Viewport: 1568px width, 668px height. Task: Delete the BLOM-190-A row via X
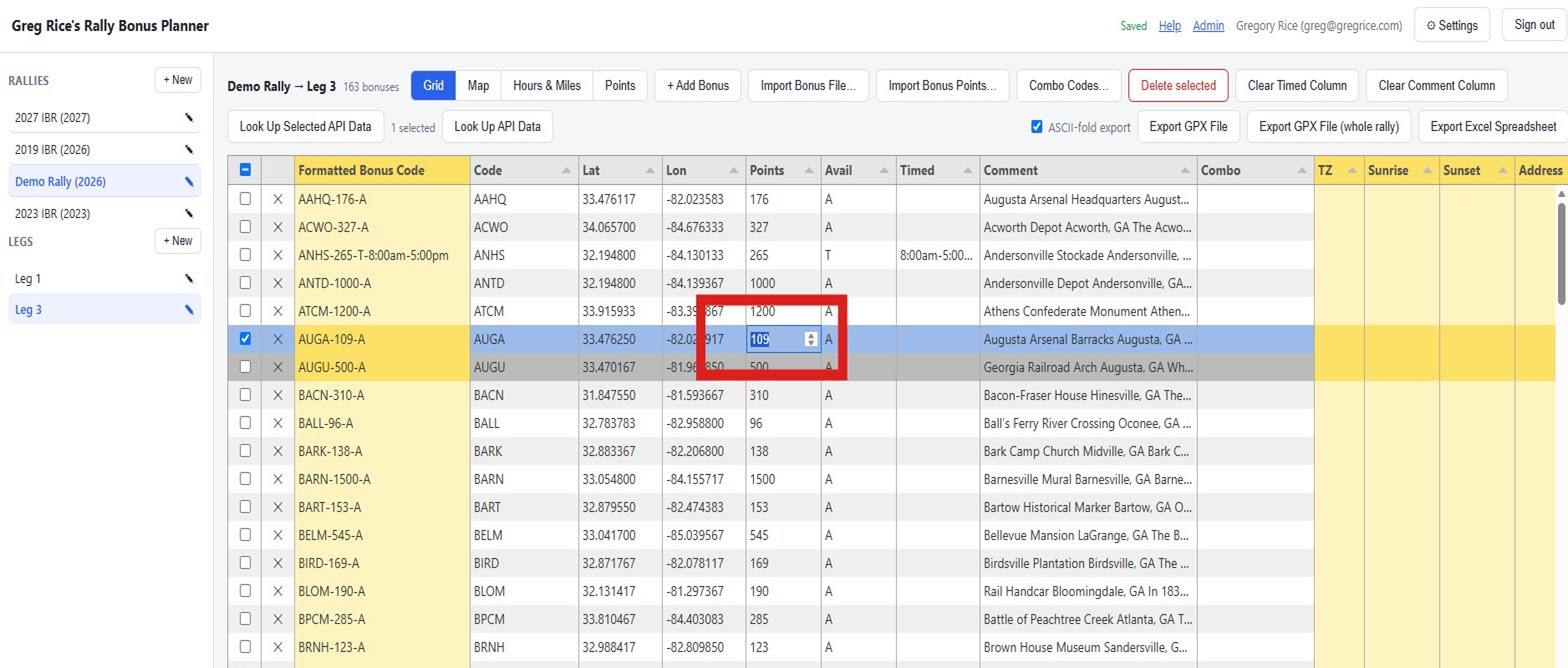click(x=278, y=591)
